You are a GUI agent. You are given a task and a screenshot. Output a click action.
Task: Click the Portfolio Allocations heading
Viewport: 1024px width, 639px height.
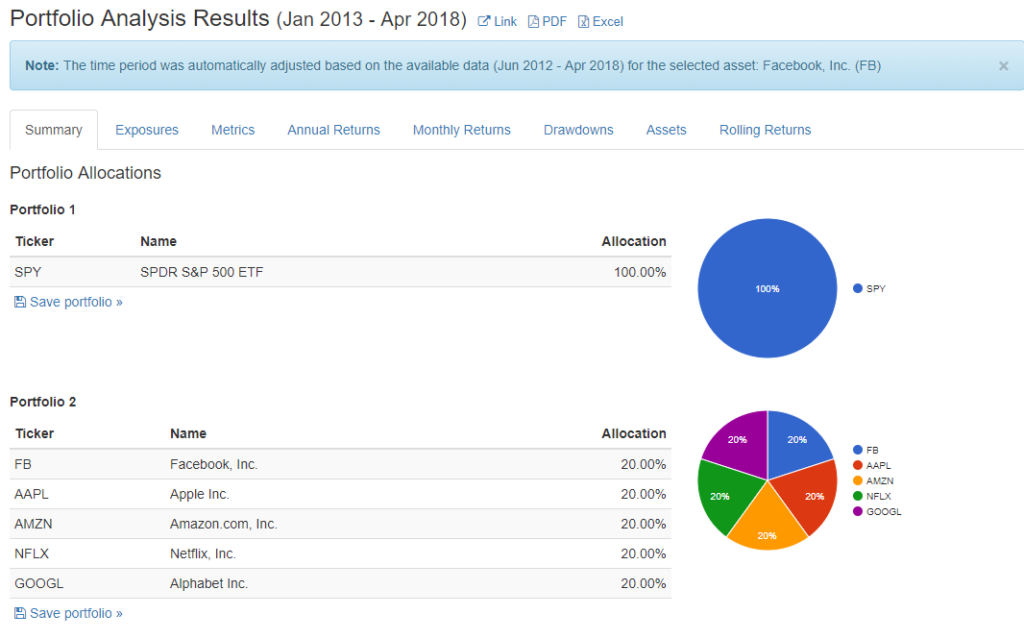pos(86,172)
